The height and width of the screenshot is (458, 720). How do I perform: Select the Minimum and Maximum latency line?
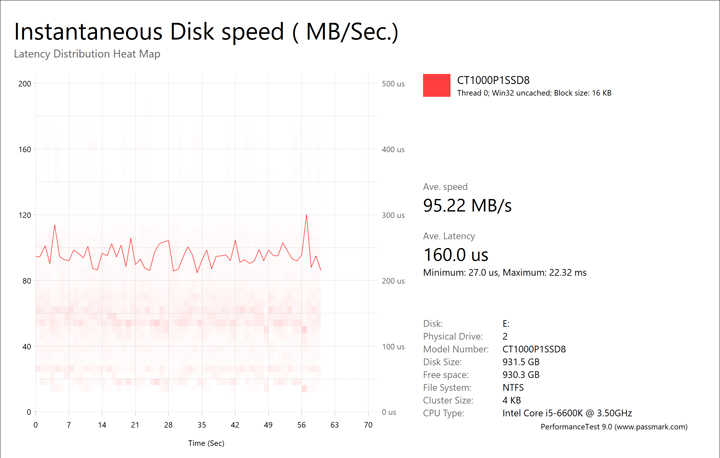tap(505, 272)
